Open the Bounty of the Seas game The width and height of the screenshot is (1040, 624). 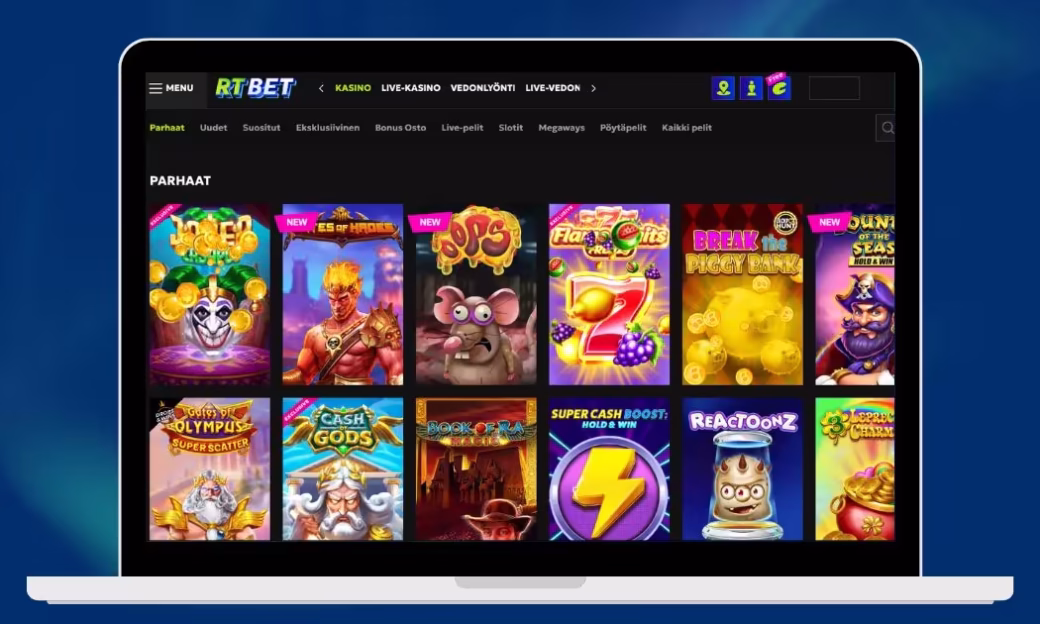pos(855,294)
